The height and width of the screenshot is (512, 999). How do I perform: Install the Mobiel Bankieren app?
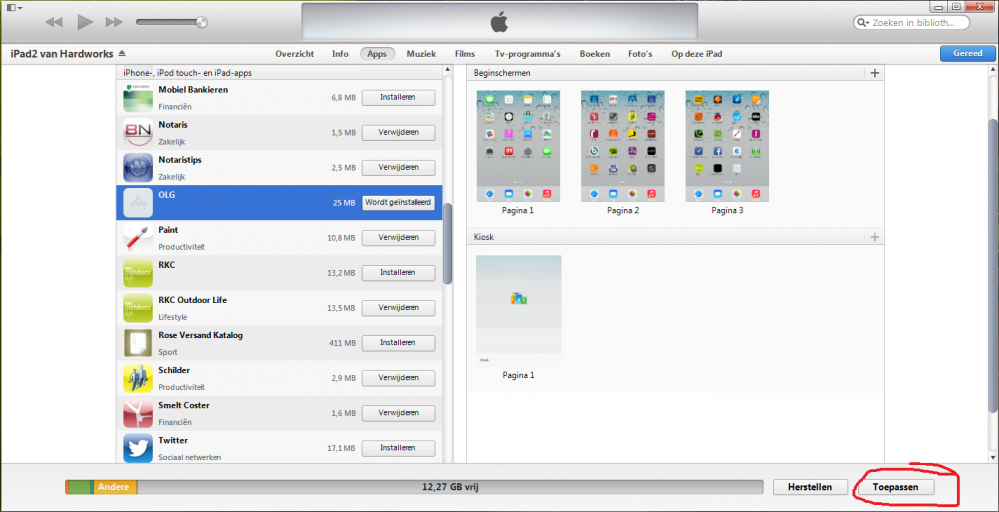398,97
